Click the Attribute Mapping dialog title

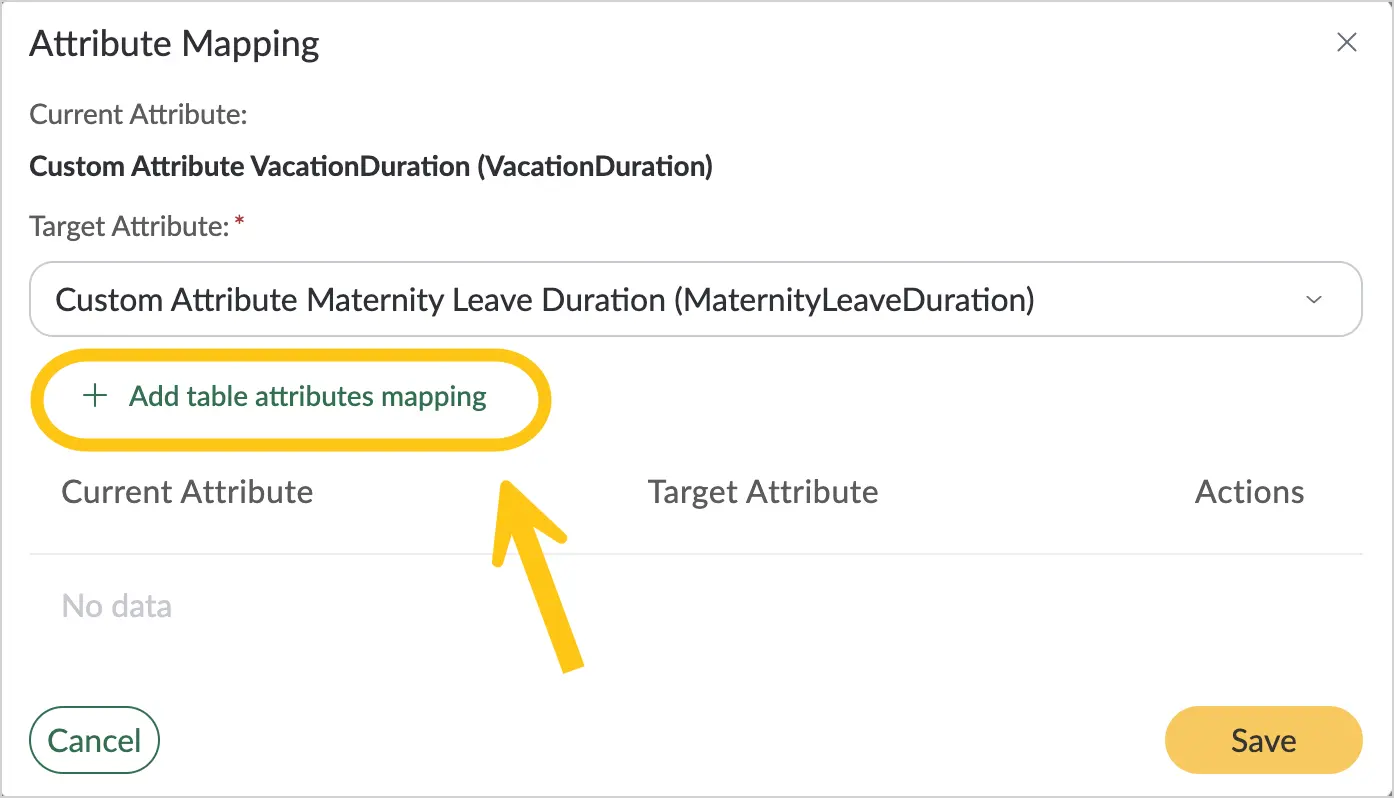(175, 44)
